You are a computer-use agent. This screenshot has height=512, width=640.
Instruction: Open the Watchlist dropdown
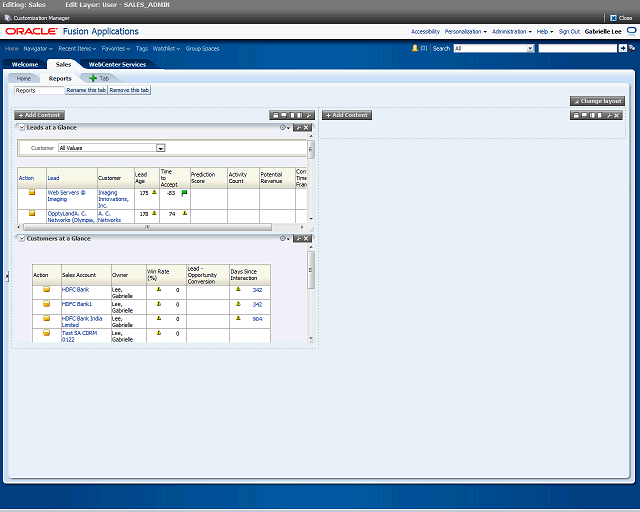click(167, 49)
